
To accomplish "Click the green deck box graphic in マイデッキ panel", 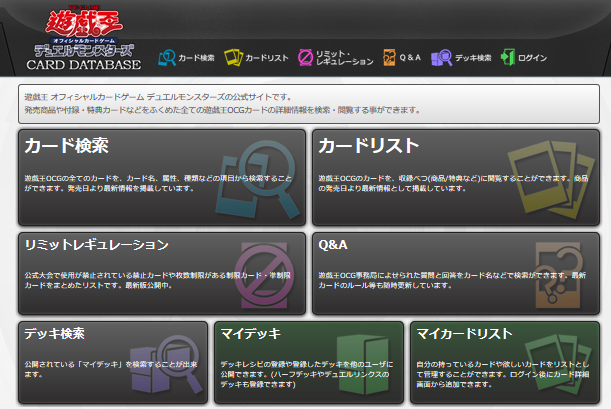I will coord(363,365).
